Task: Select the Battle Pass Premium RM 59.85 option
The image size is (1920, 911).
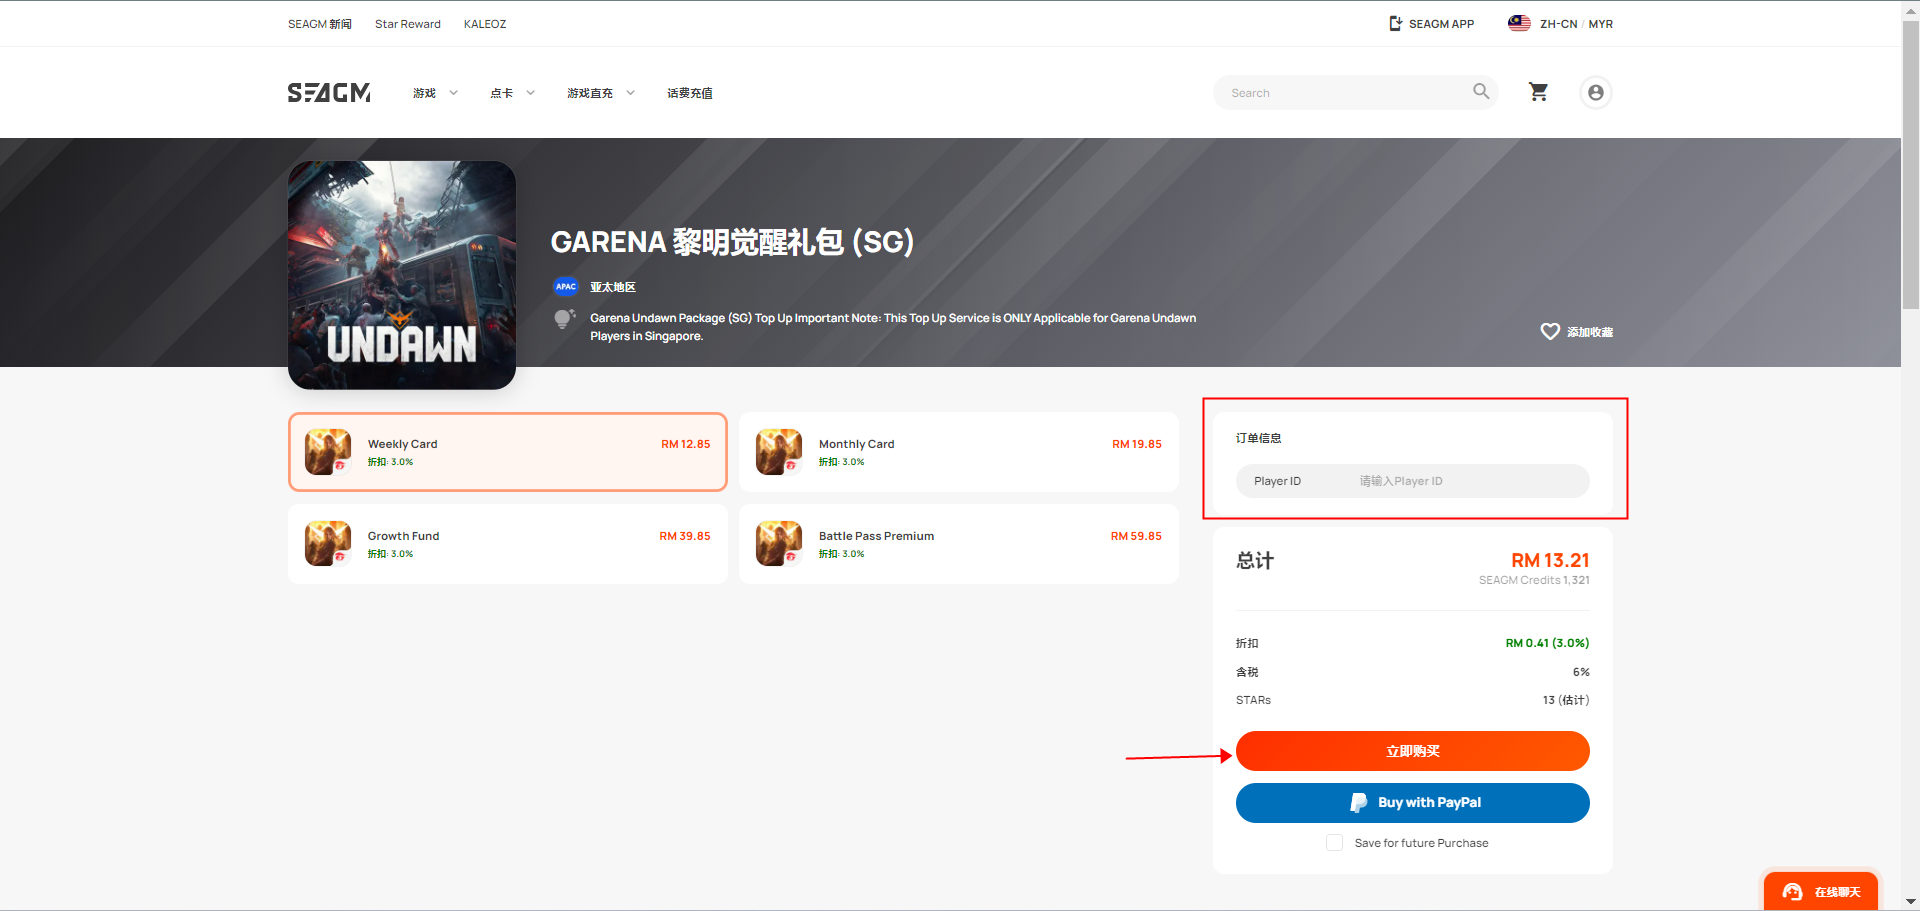Action: pos(958,544)
